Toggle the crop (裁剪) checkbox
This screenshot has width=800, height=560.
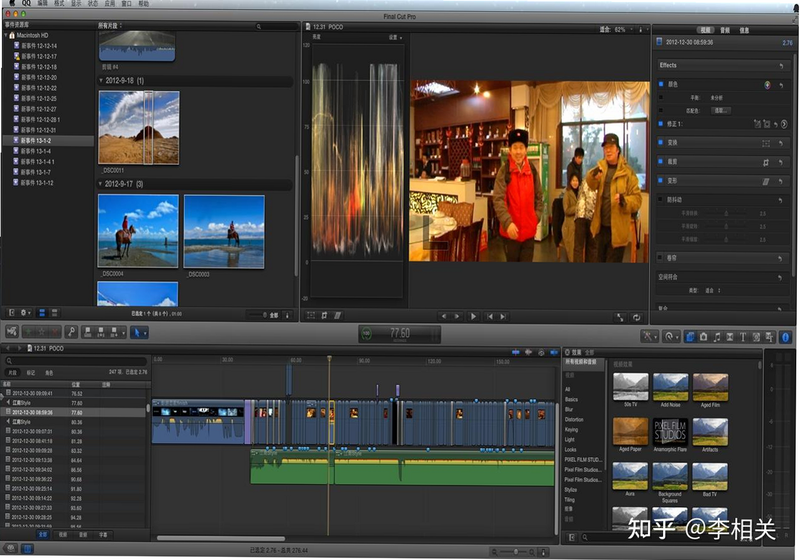click(661, 161)
